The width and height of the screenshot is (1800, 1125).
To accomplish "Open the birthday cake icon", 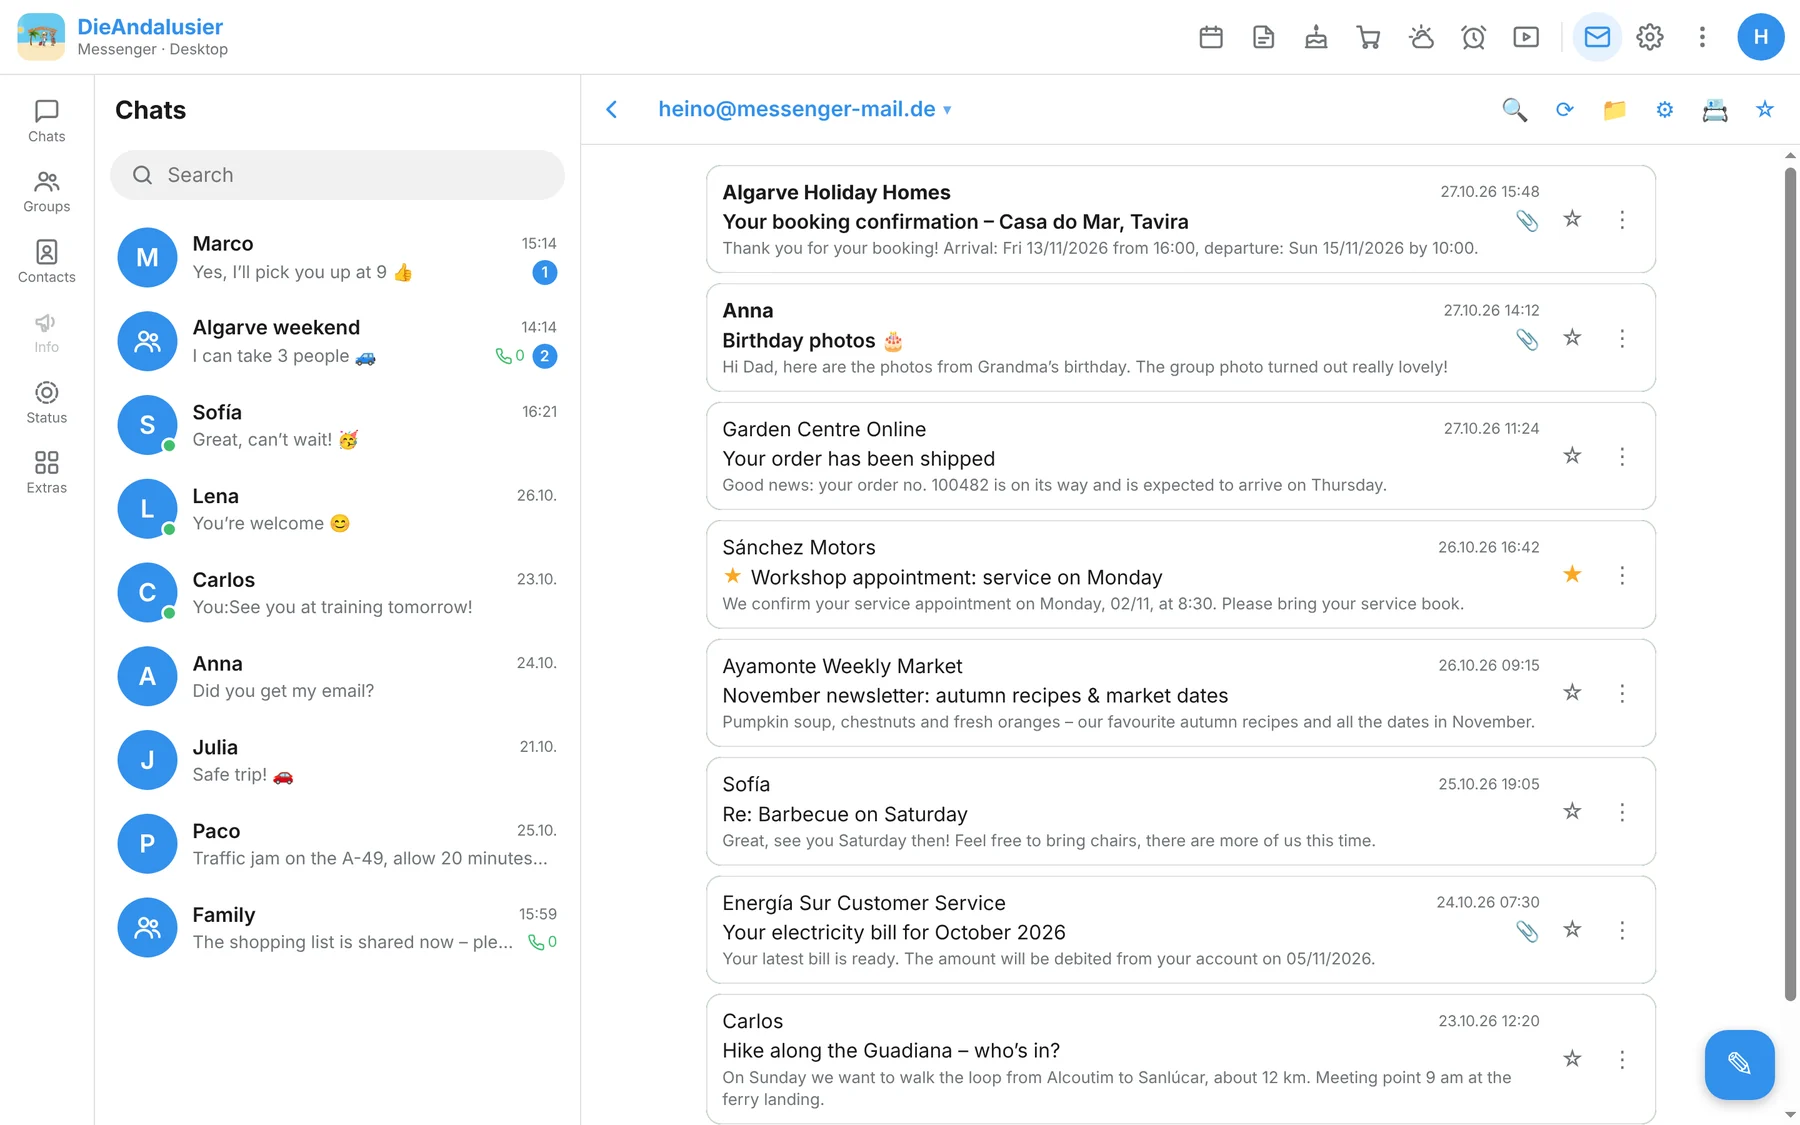I will click(1316, 37).
